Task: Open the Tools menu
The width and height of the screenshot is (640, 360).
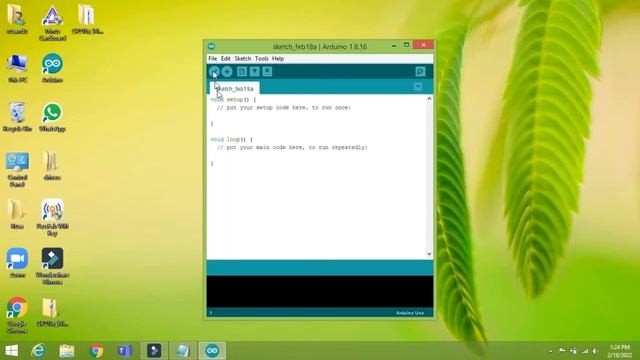Action: point(262,59)
